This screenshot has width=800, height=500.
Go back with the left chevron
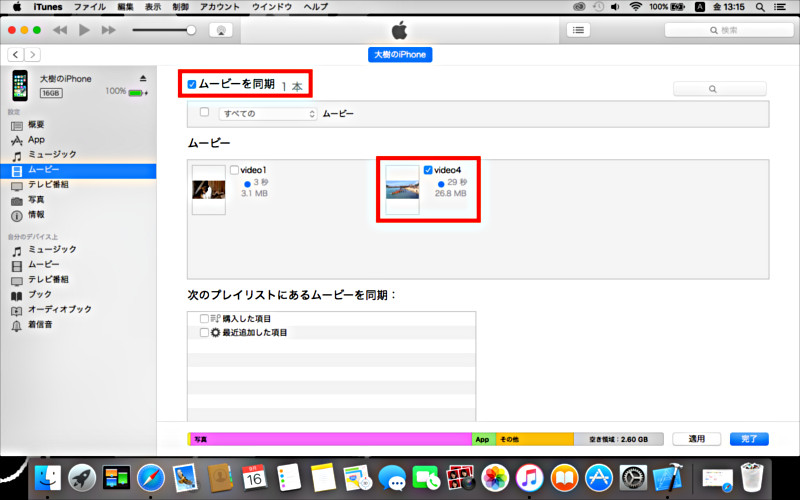click(x=16, y=55)
